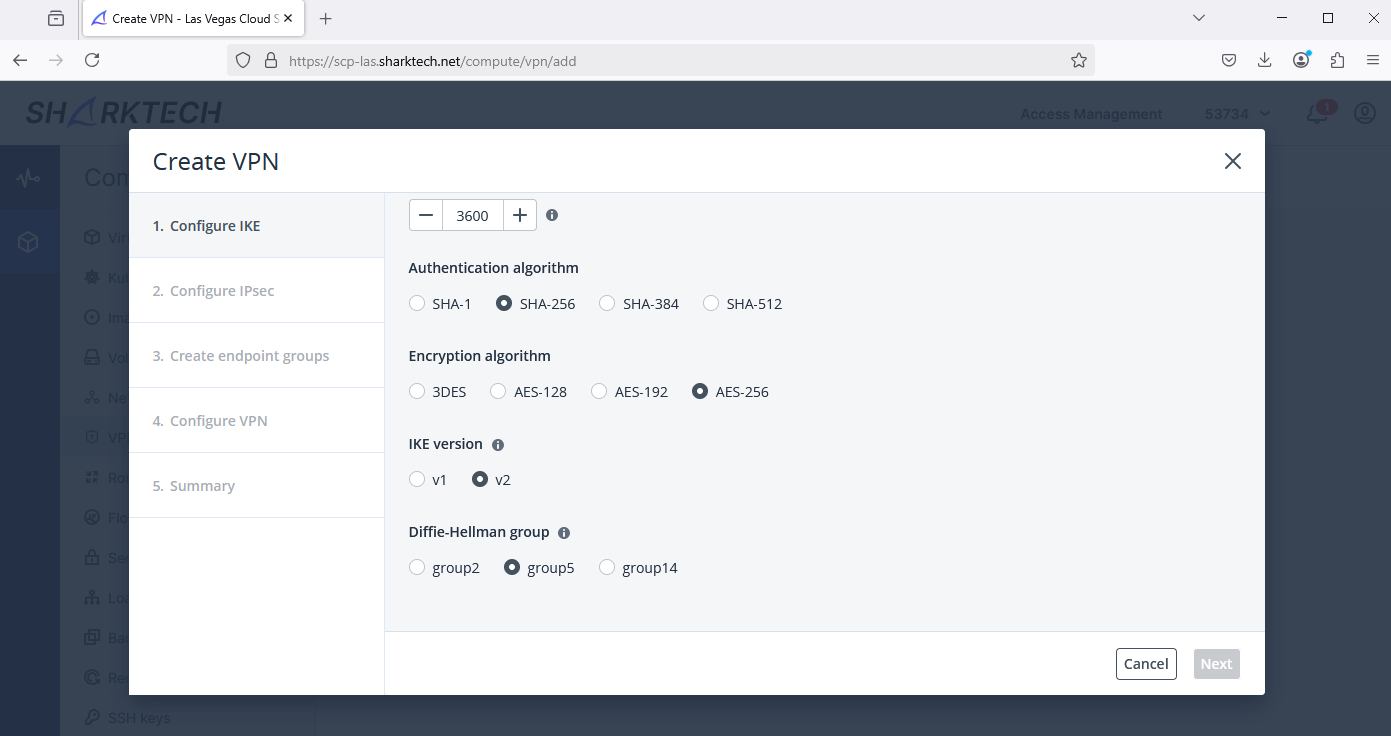The image size is (1391, 736).
Task: Expand the 53734 account dropdown
Action: [x=1236, y=113]
